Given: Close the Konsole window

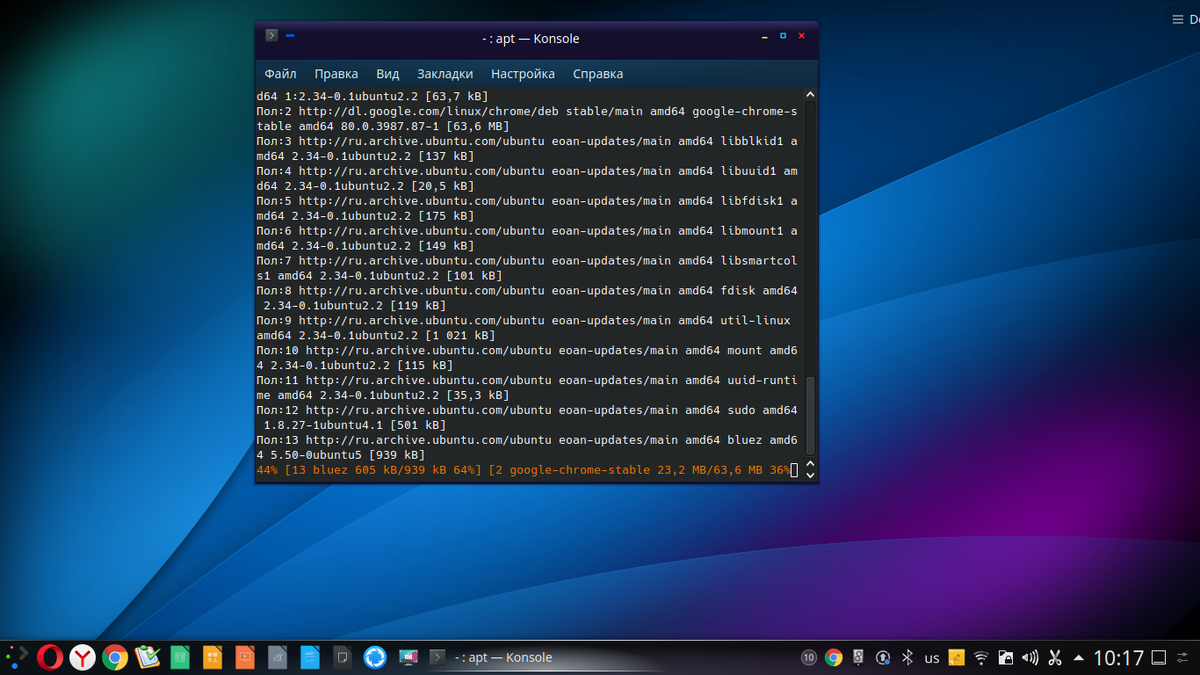Looking at the screenshot, I should pyautogui.click(x=801, y=36).
